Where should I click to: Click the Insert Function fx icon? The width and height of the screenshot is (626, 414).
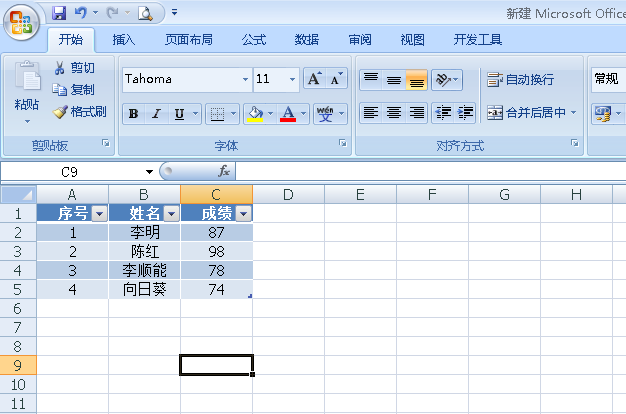224,171
